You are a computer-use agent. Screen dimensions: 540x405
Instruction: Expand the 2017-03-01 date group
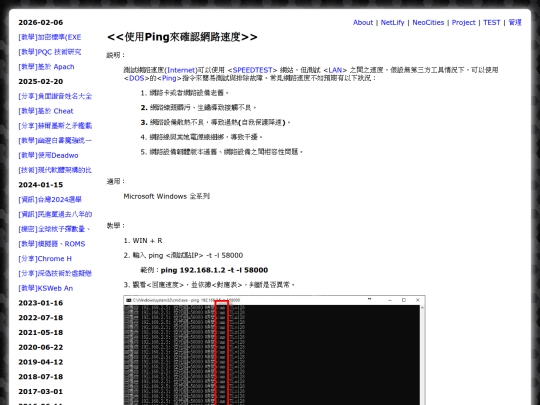pyautogui.click(x=41, y=392)
